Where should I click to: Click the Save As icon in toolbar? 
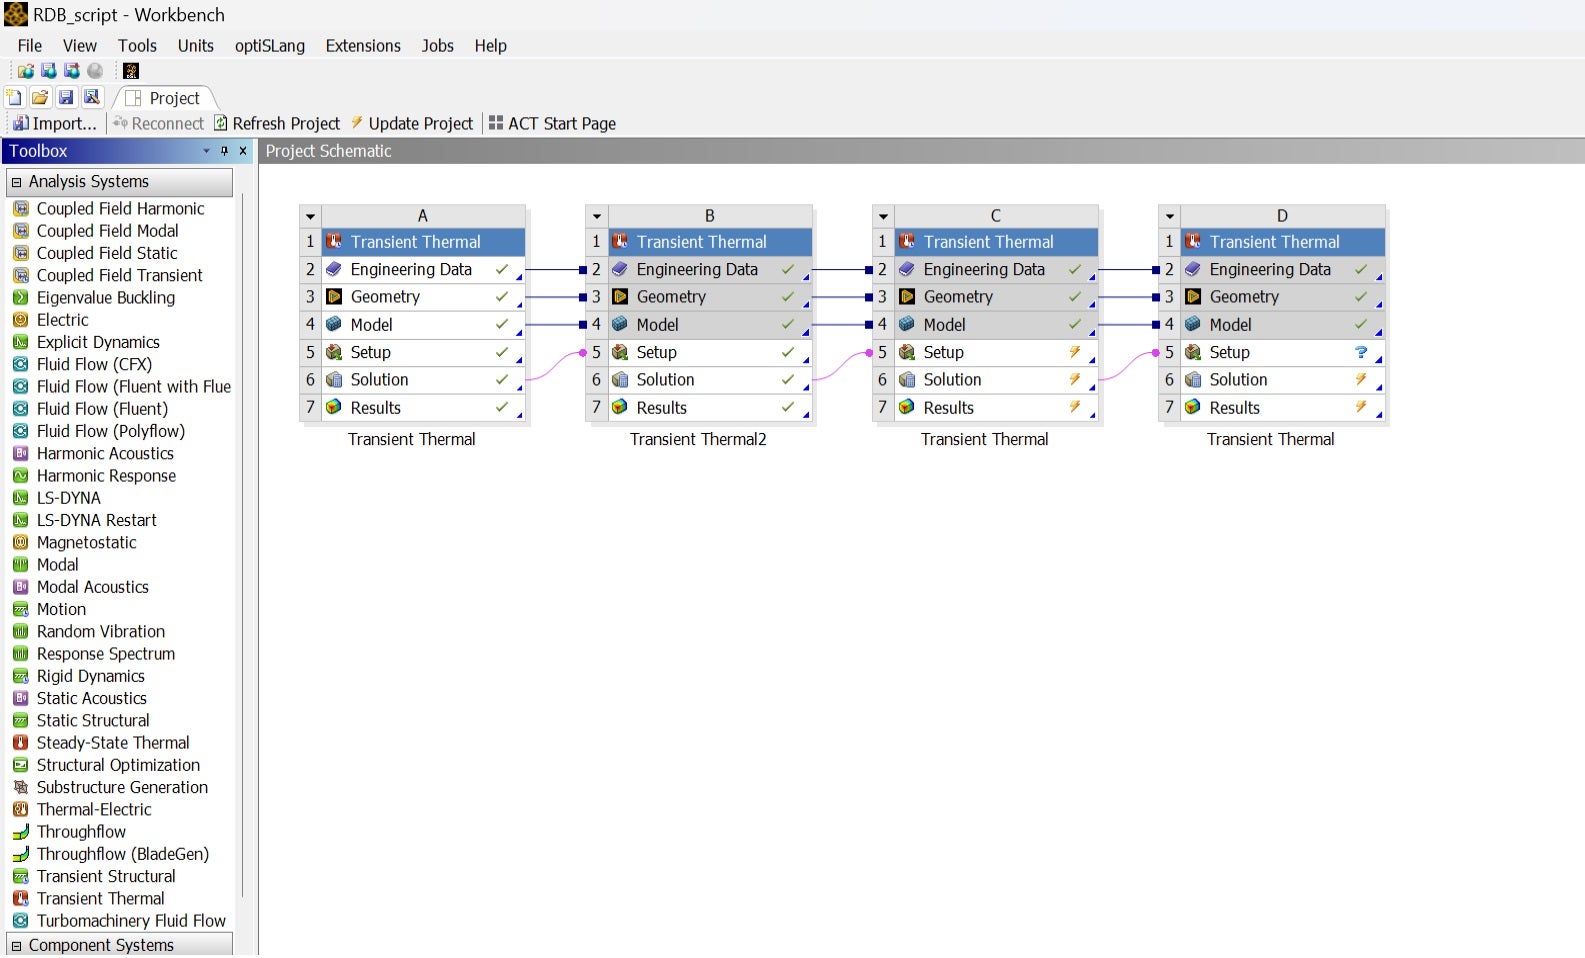pyautogui.click(x=92, y=97)
